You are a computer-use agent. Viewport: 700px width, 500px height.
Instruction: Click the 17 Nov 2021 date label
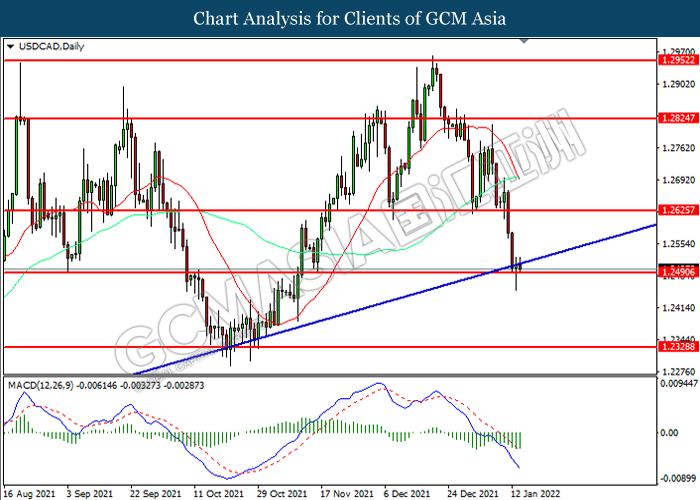pos(346,494)
